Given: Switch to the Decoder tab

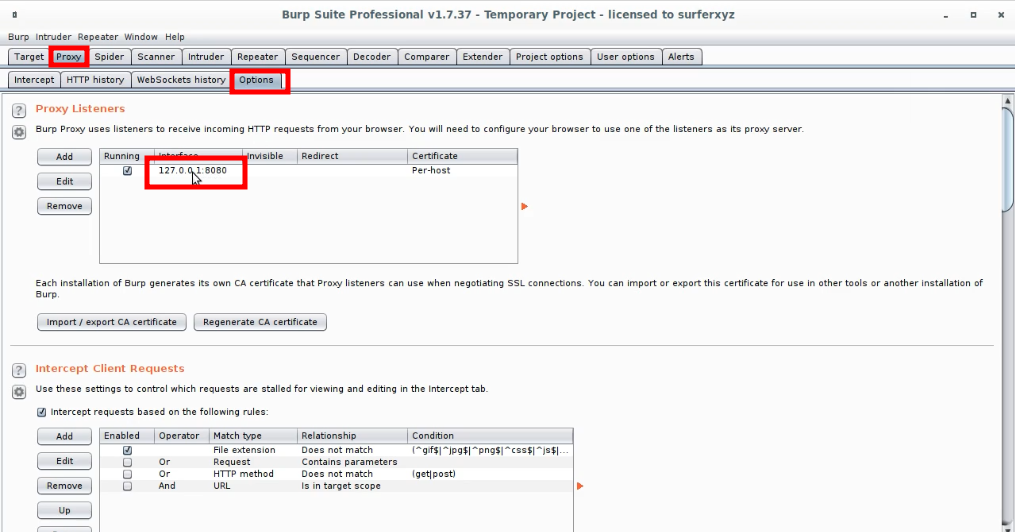Looking at the screenshot, I should 372,57.
